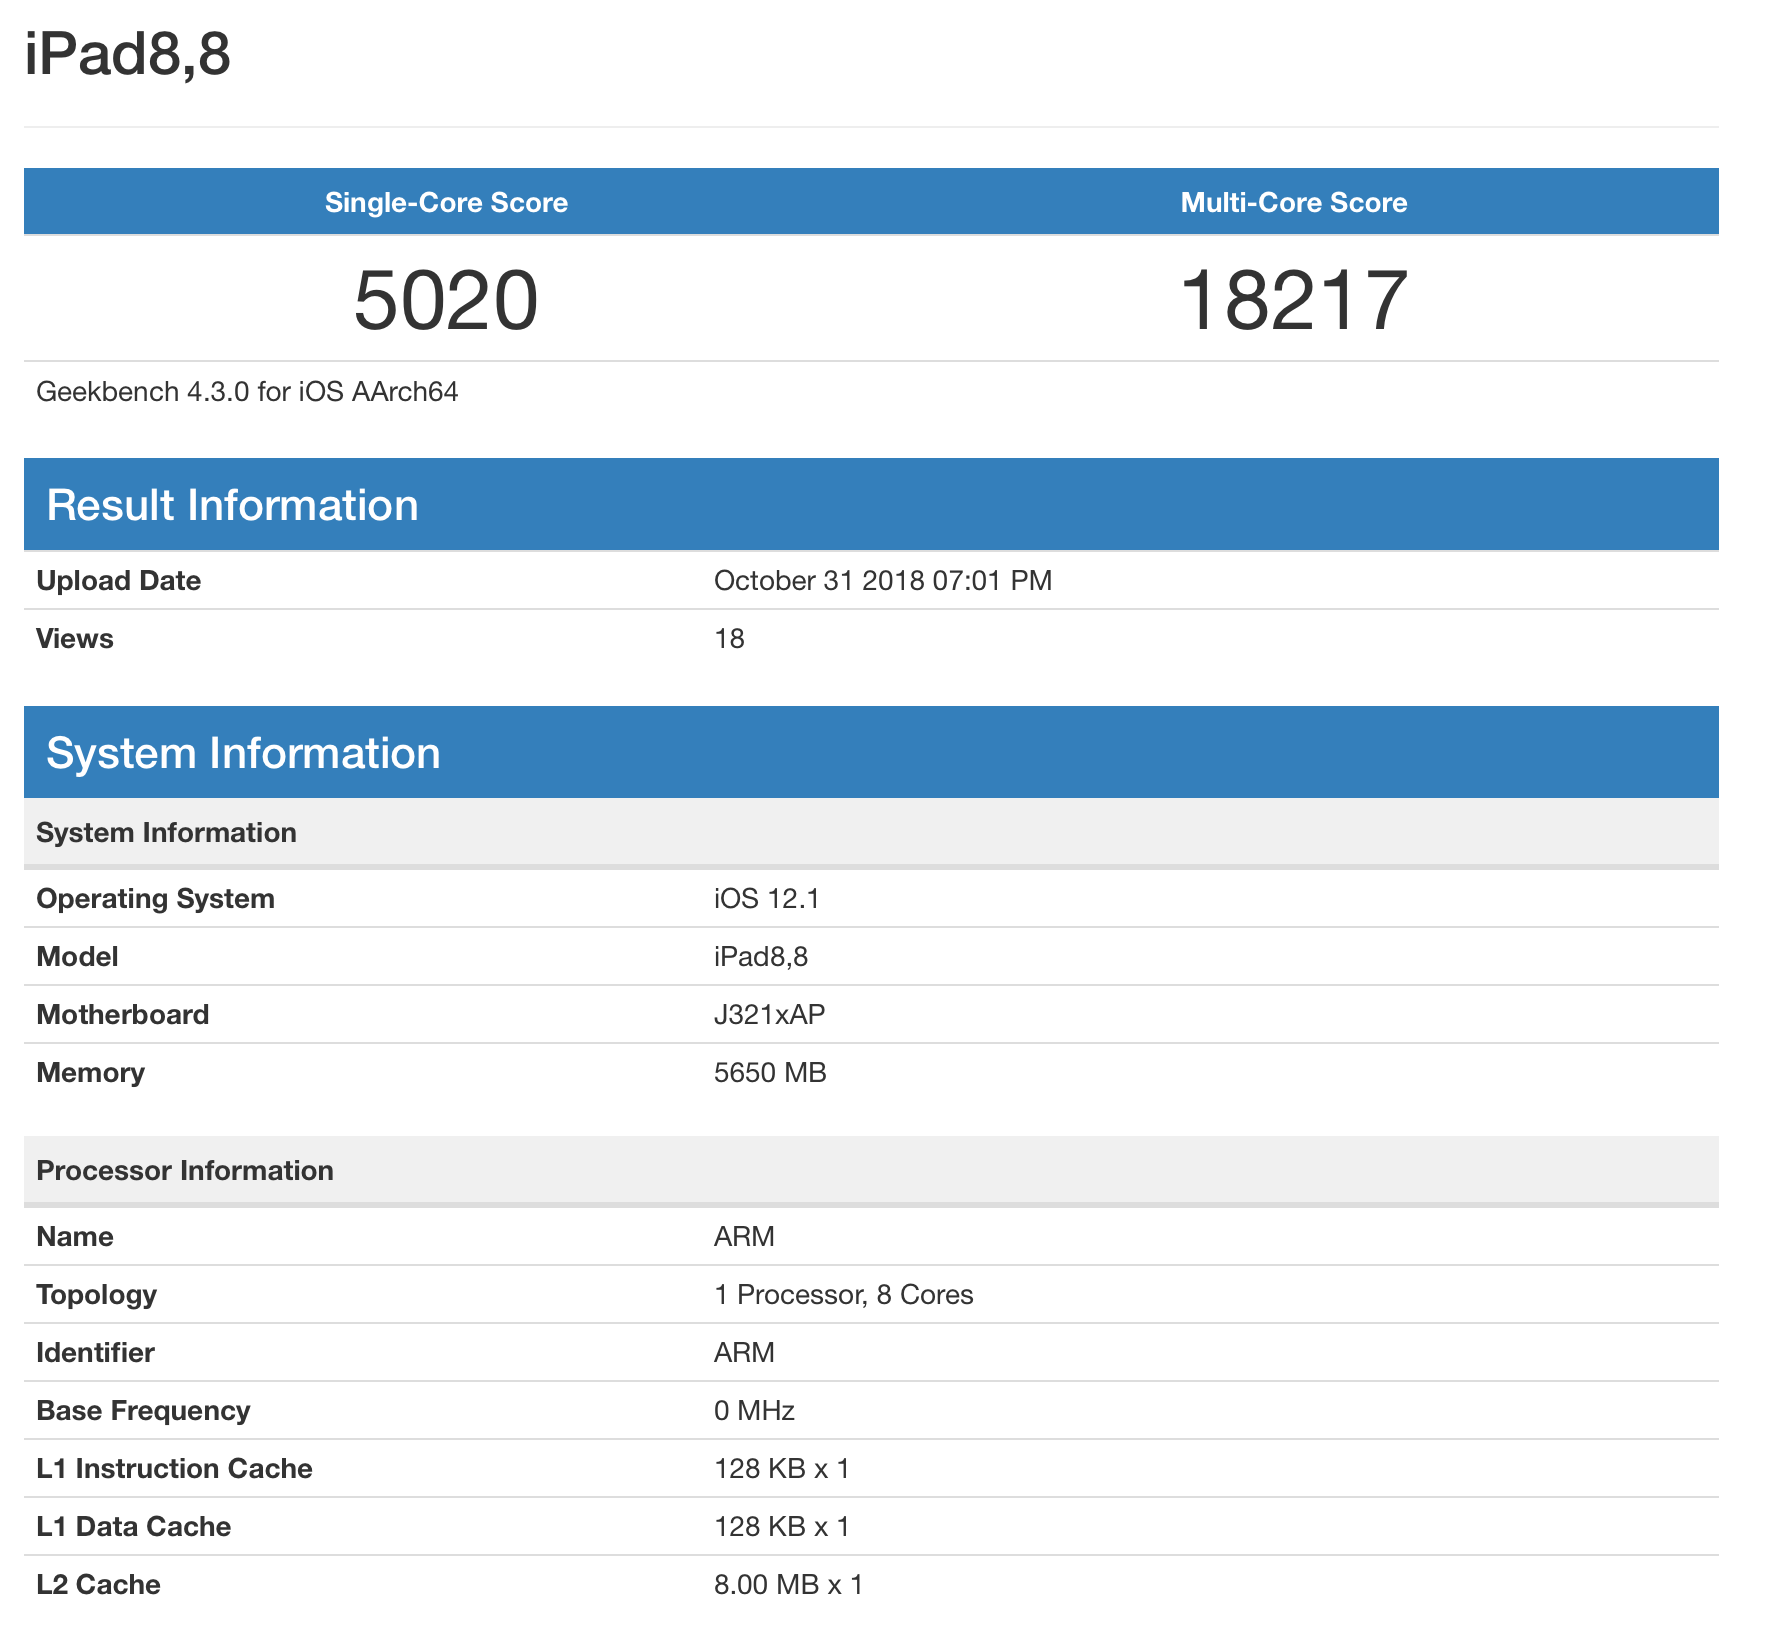Click the Result Information section heading
Screen dimensions: 1774x1640
(x=232, y=505)
